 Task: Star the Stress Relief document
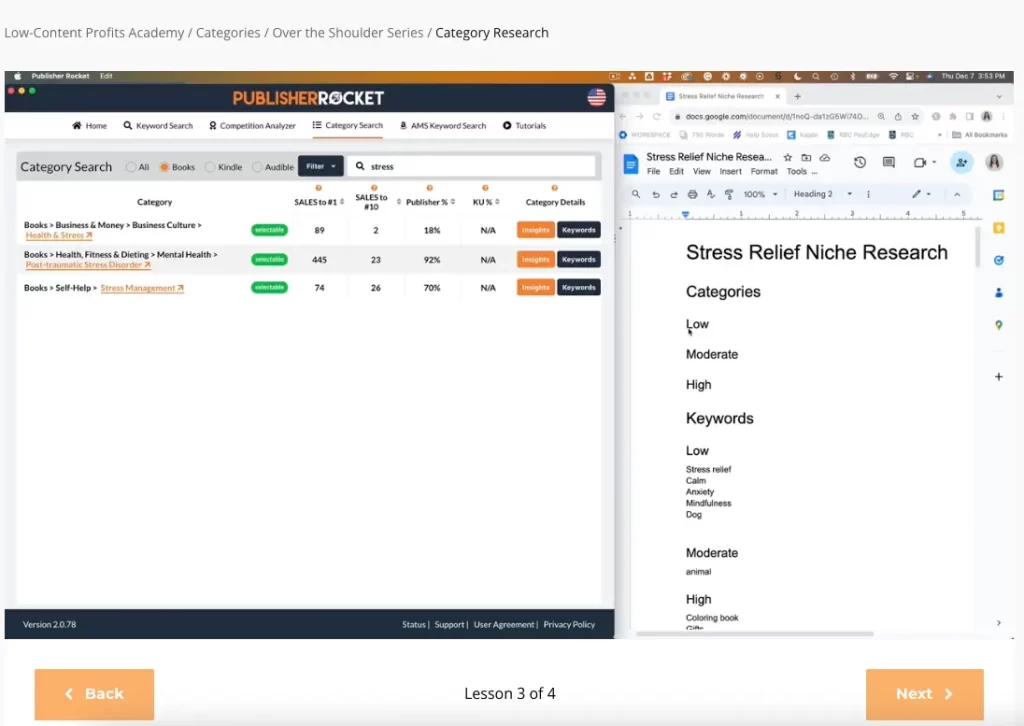(788, 157)
